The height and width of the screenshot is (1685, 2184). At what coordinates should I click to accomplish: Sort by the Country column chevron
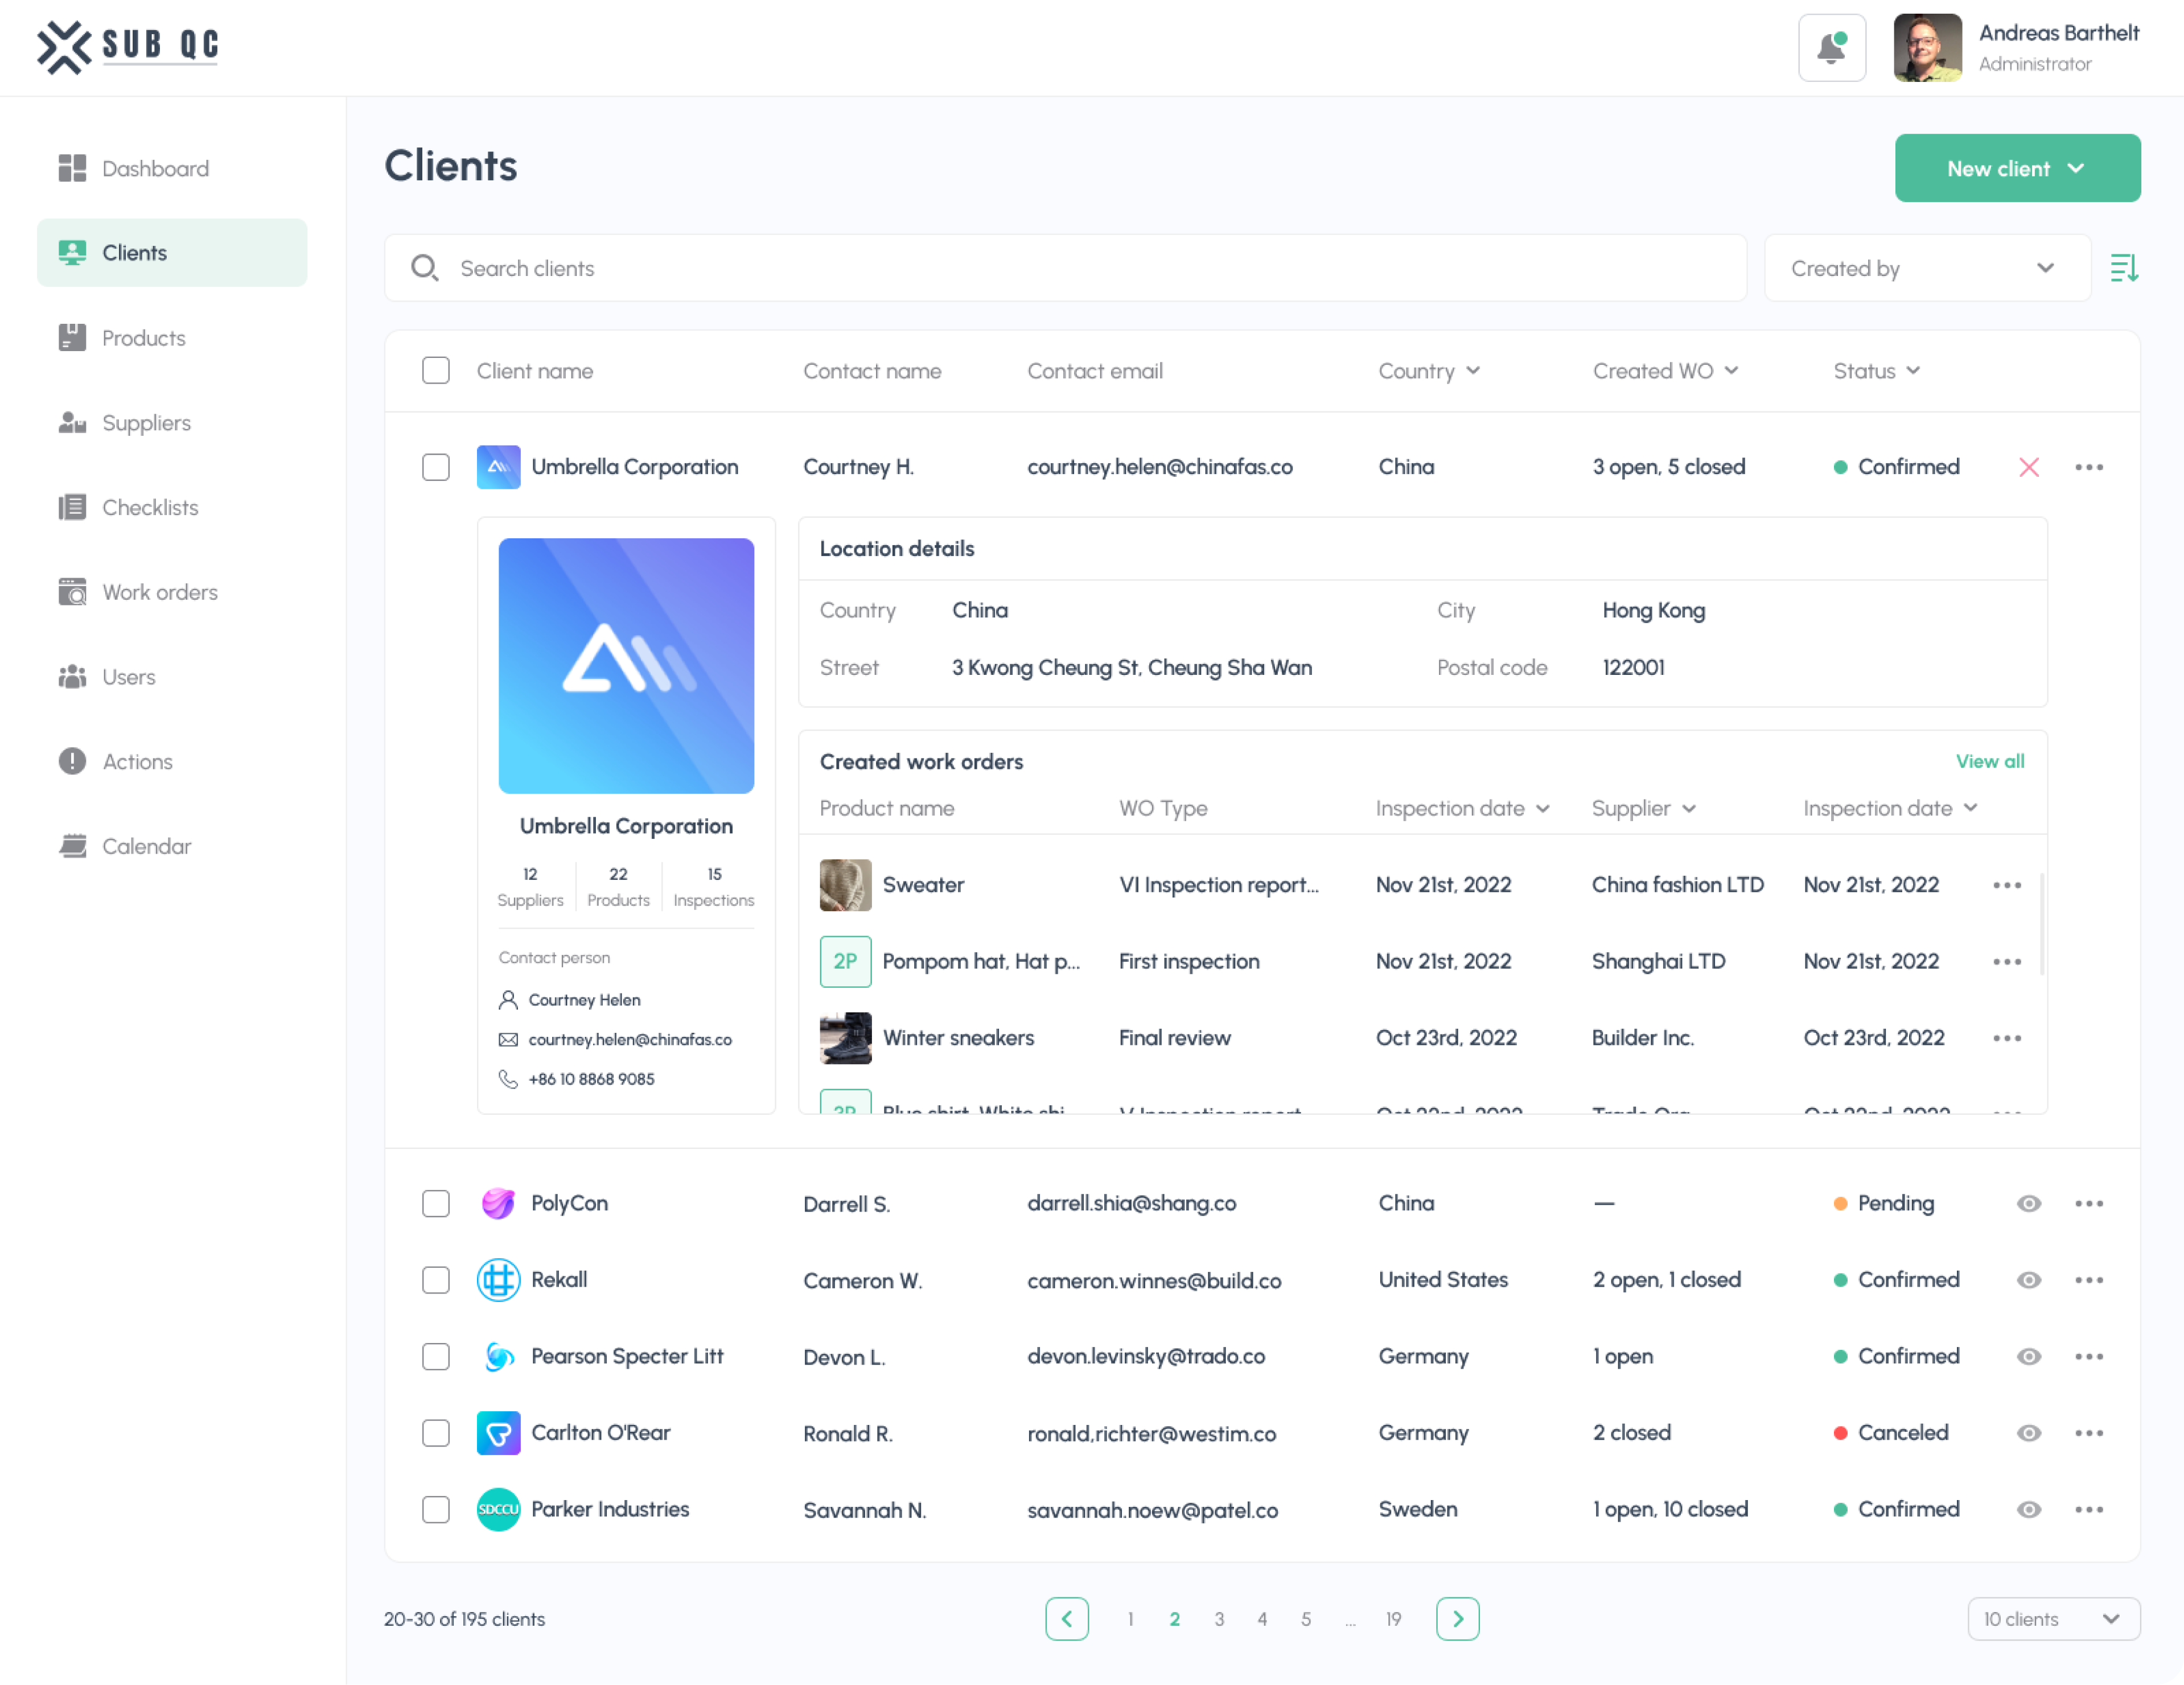1473,371
